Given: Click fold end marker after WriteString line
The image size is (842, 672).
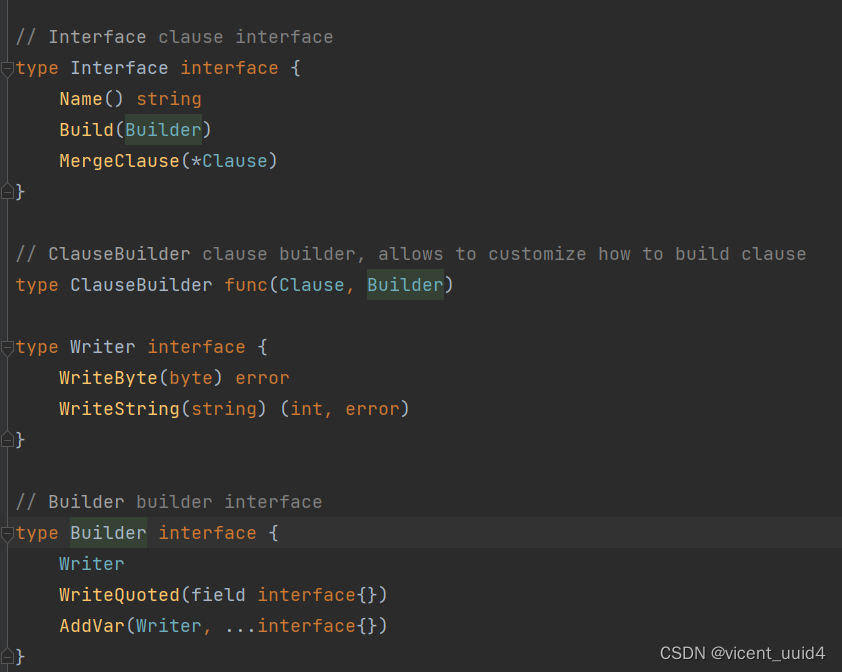Looking at the screenshot, I should [7, 440].
